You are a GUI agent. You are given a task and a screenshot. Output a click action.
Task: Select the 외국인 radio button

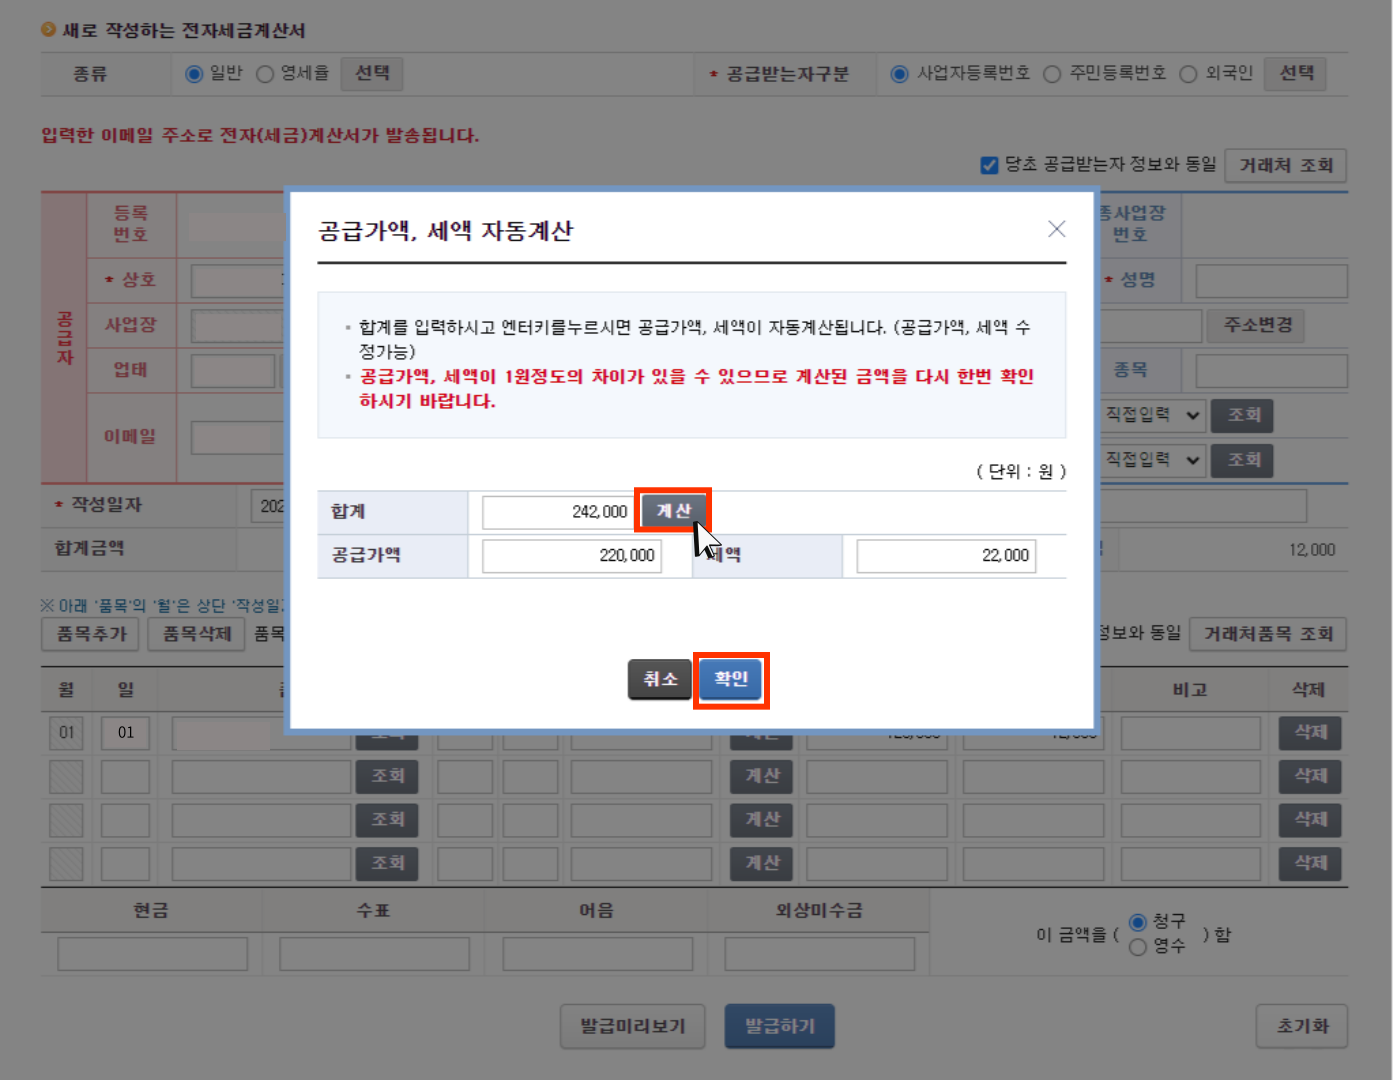pyautogui.click(x=1188, y=74)
